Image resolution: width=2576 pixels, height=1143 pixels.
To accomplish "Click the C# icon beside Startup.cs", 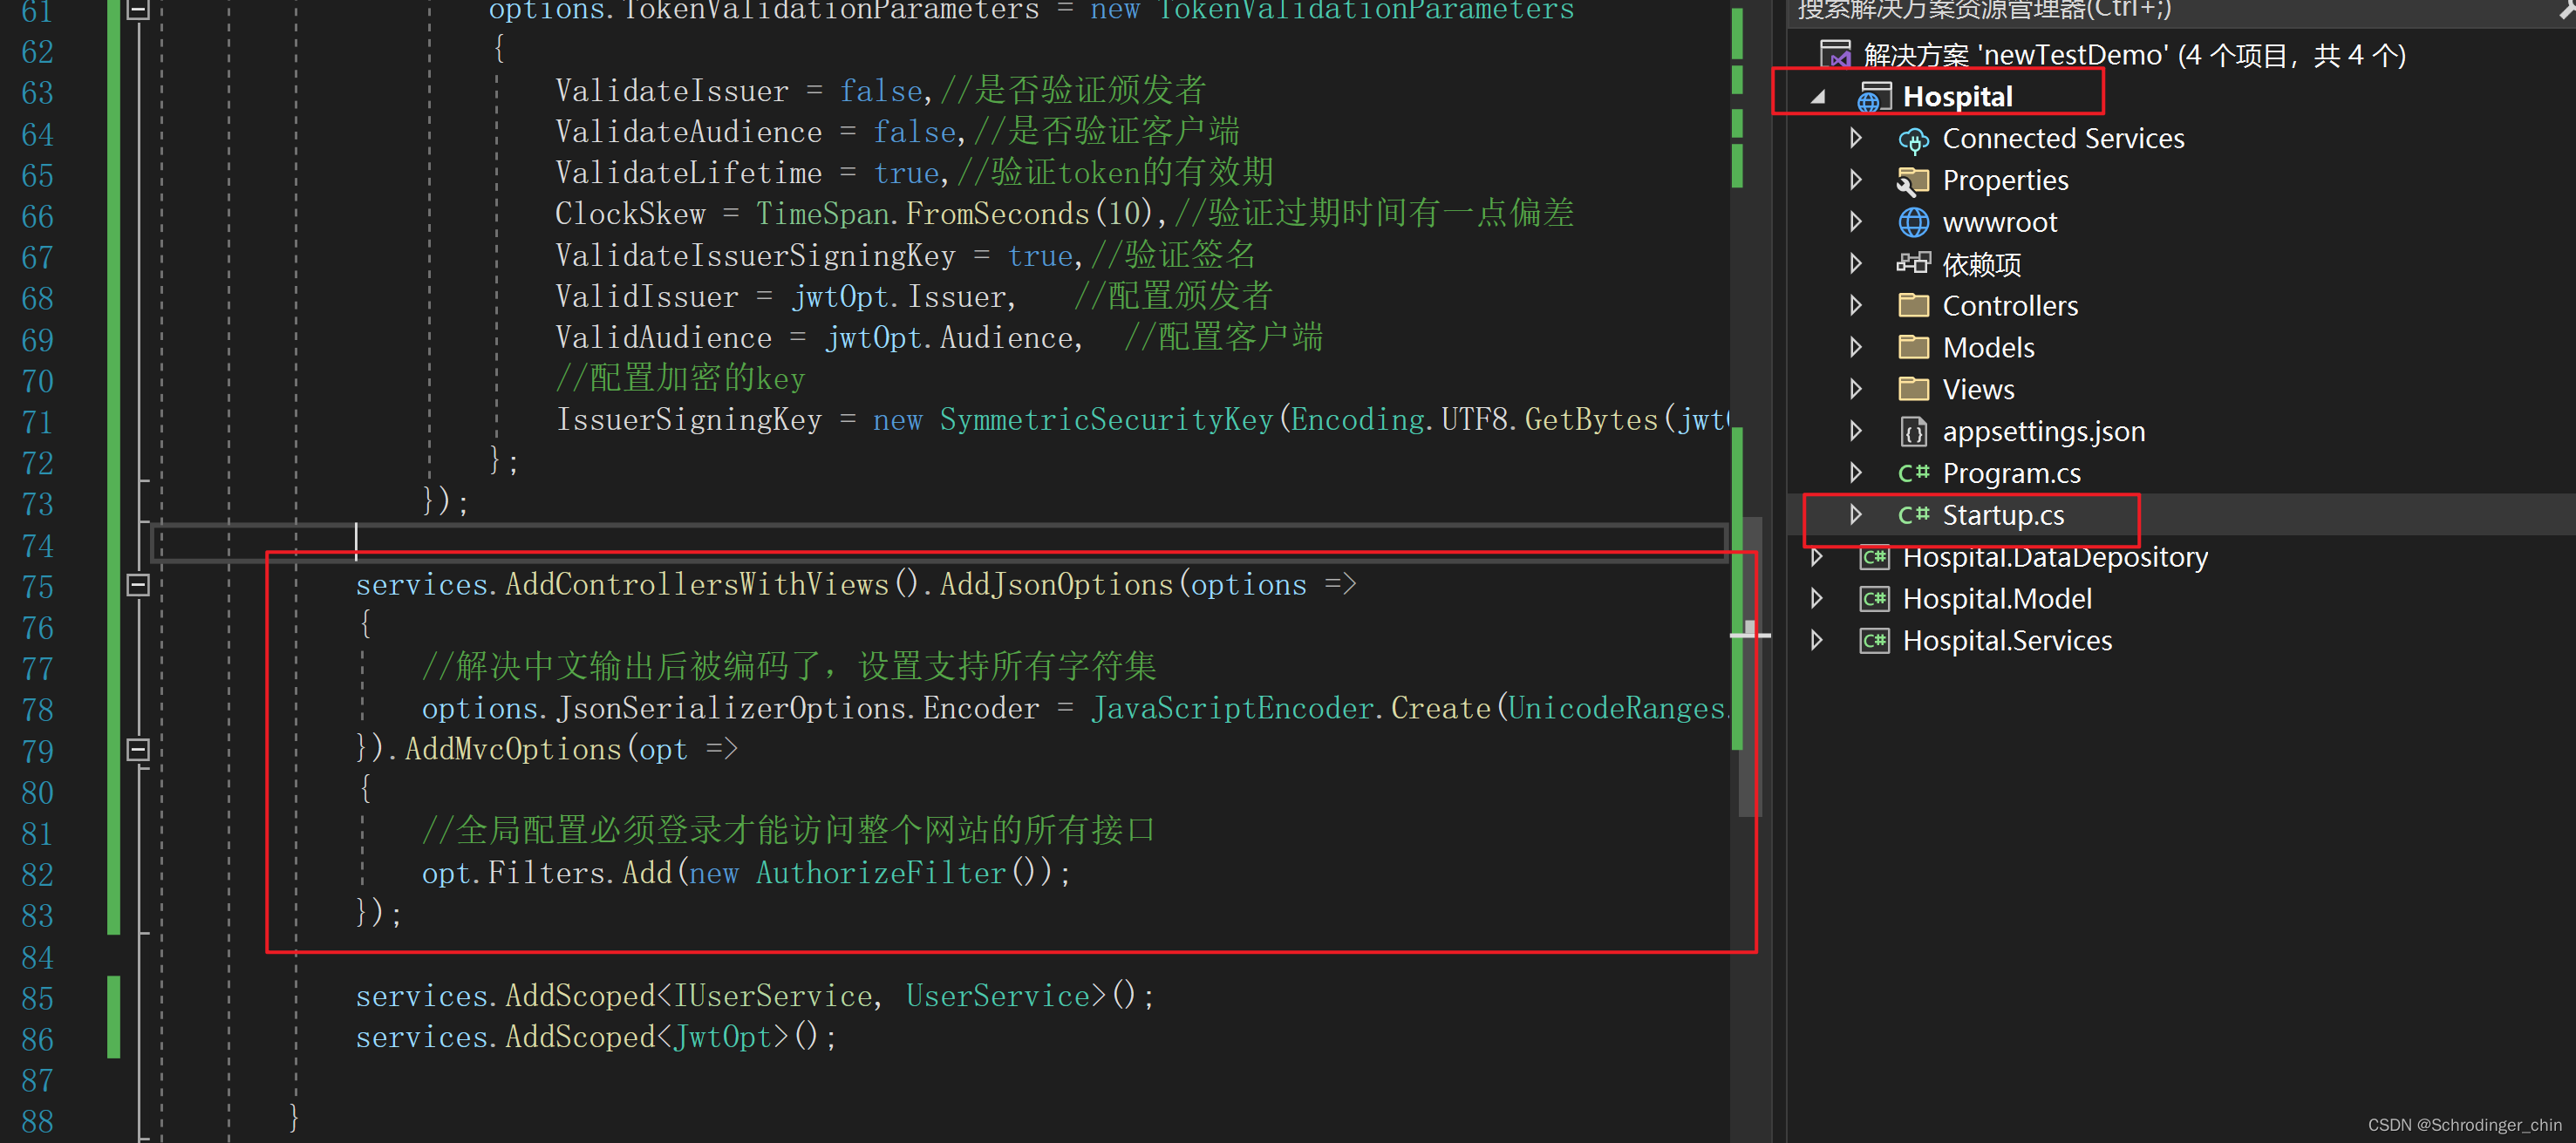I will pos(1914,515).
